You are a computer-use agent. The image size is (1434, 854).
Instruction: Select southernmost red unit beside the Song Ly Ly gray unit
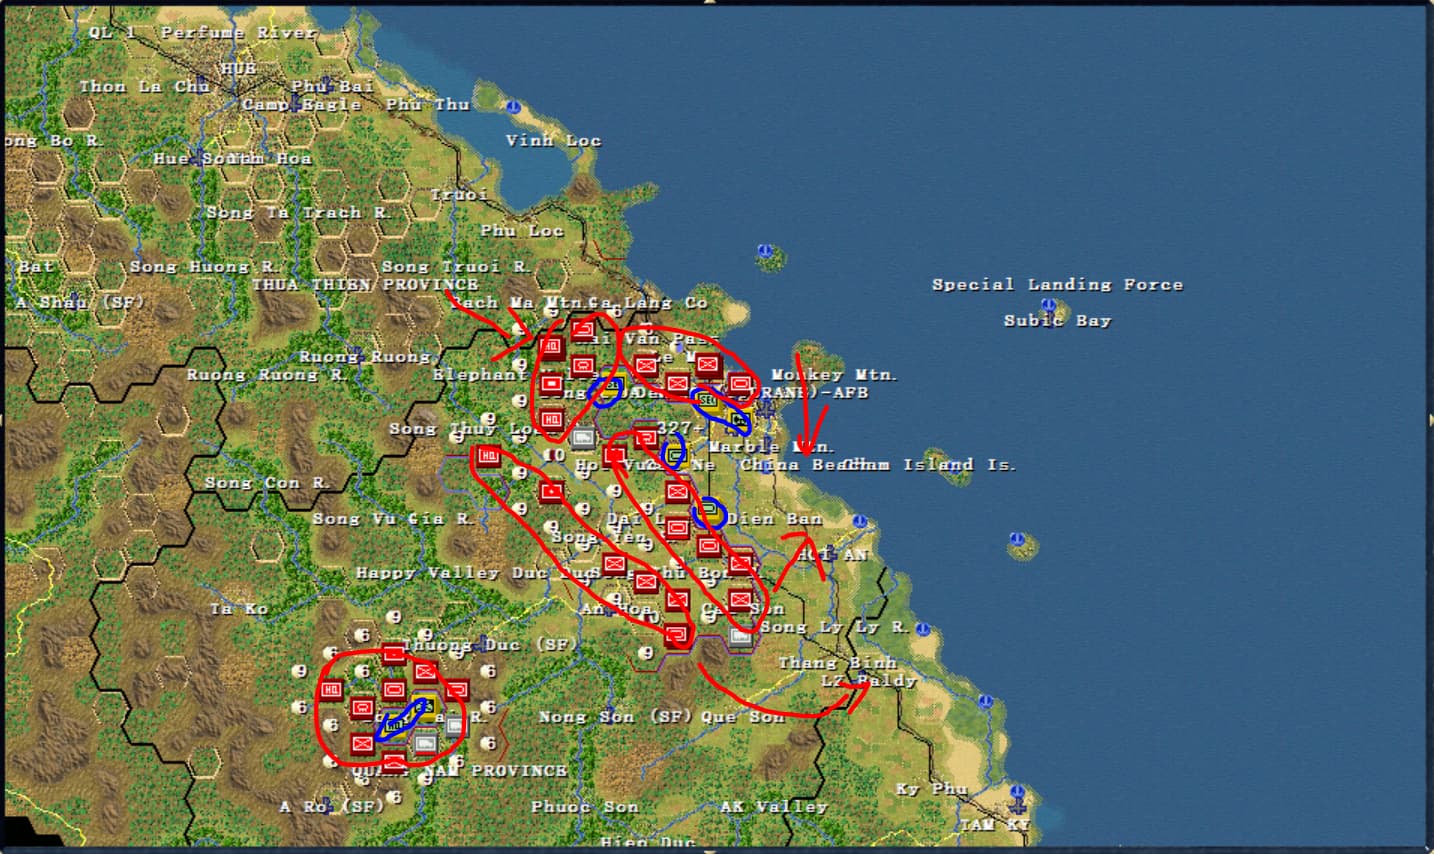(x=677, y=635)
